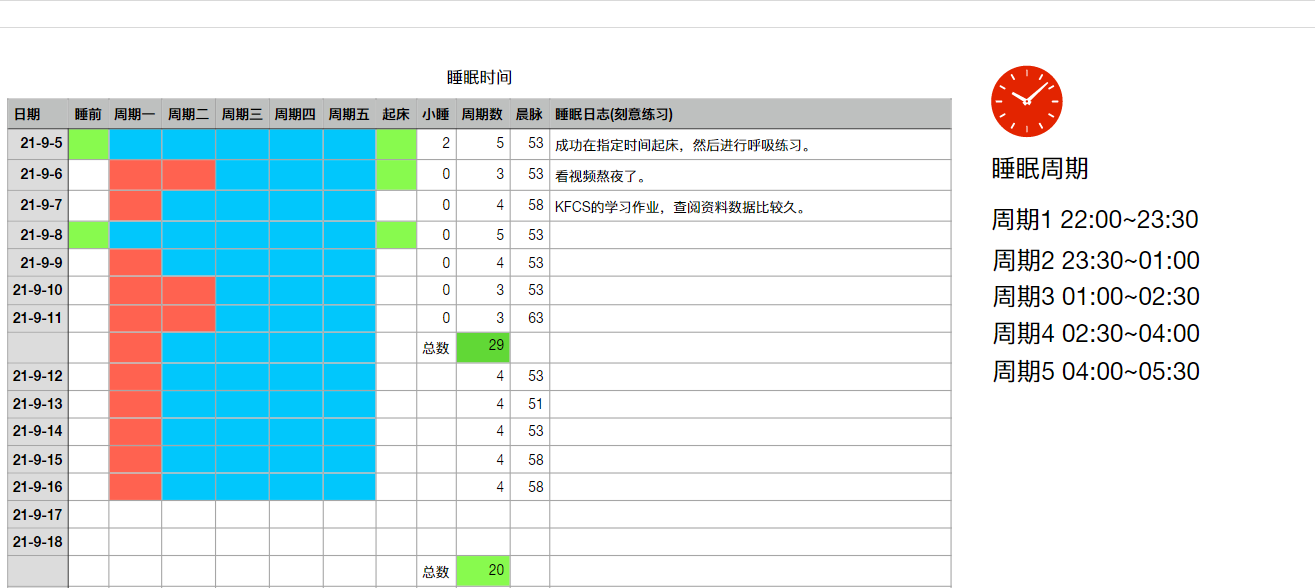This screenshot has height=588, width=1315.
Task: Click the green 睡前 cell for 21-9-8
Action: pyautogui.click(x=88, y=235)
